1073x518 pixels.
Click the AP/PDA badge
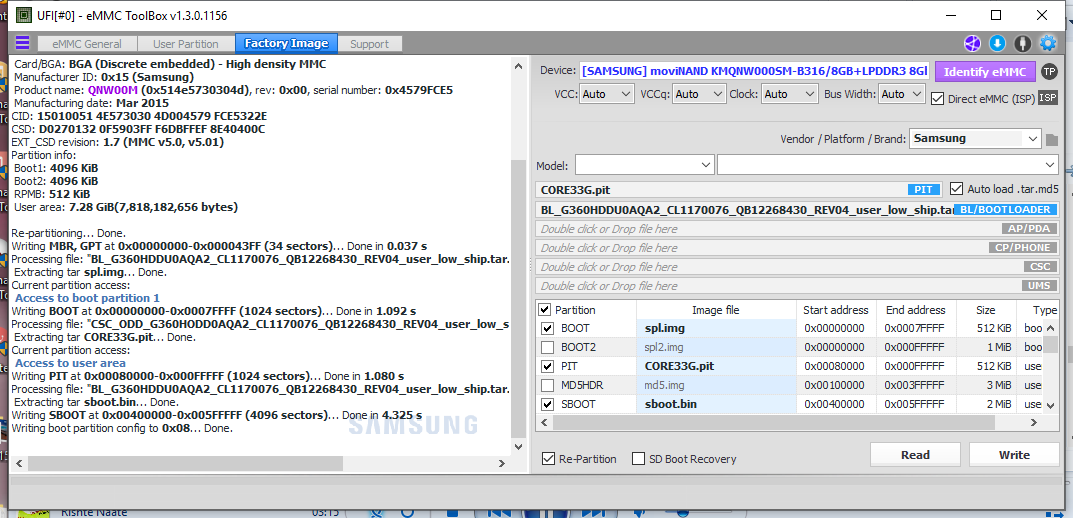click(1029, 229)
